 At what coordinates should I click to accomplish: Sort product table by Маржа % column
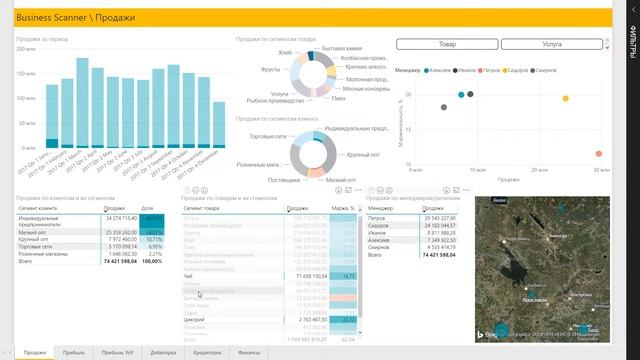click(343, 208)
